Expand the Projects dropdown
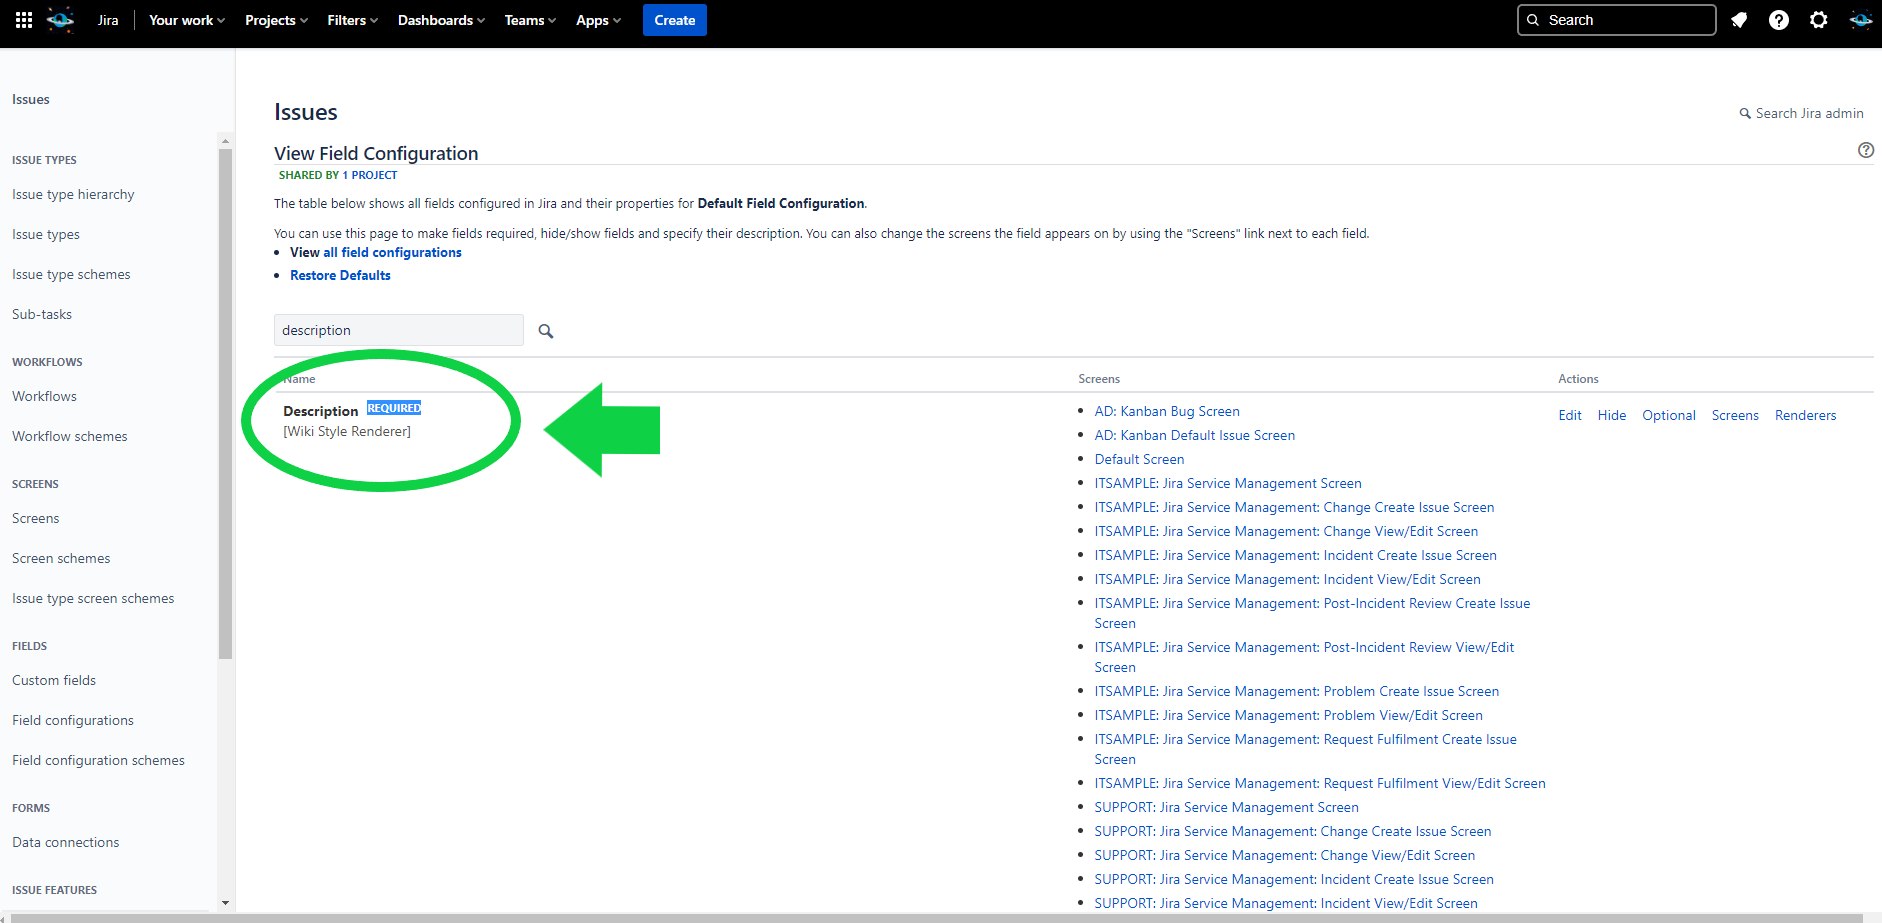1882x923 pixels. coord(276,20)
